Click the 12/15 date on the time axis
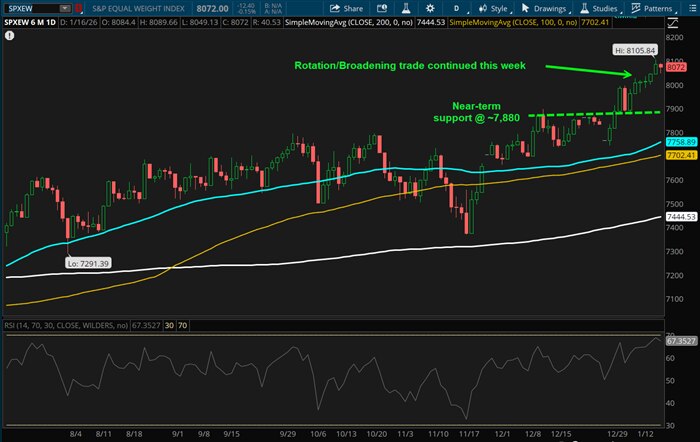Image resolution: width=700 pixels, height=442 pixels. point(561,434)
